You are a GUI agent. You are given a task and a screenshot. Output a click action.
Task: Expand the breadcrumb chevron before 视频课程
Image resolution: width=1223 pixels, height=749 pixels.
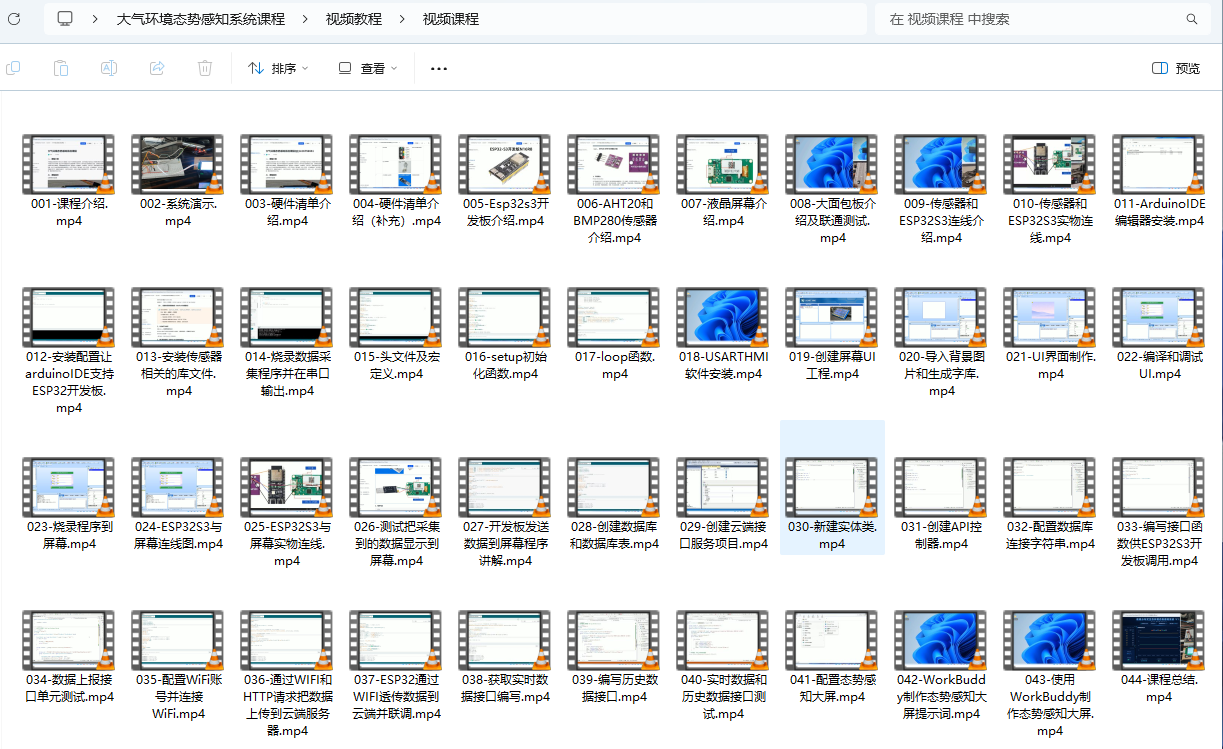402,19
